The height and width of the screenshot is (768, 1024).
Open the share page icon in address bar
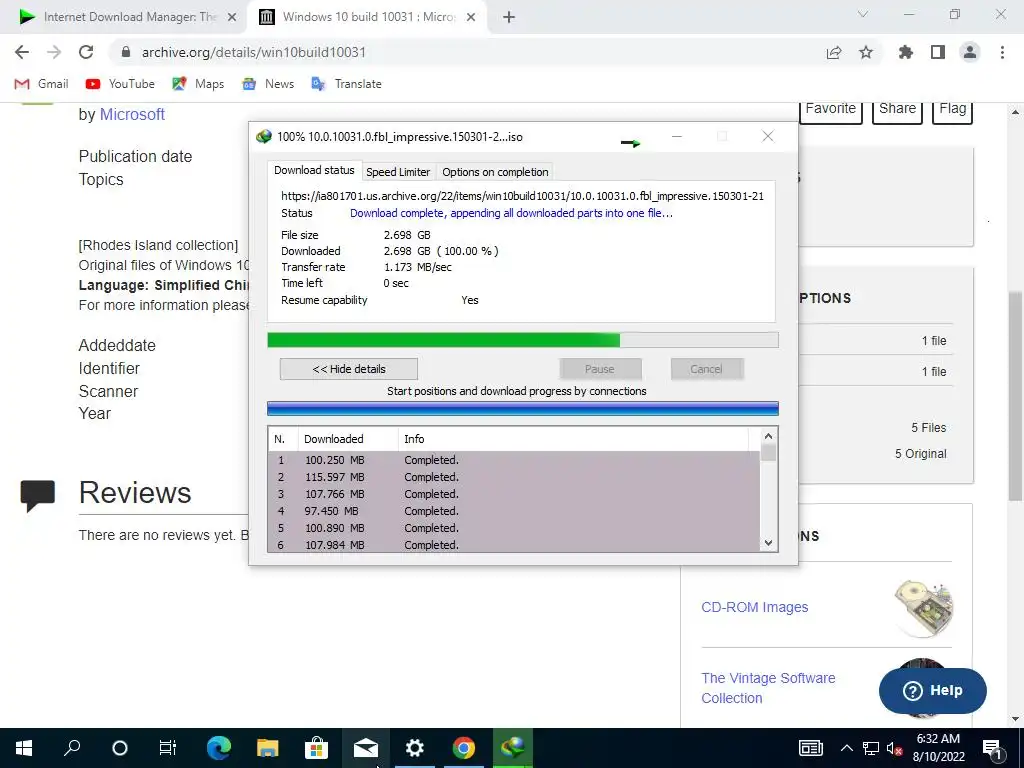click(834, 52)
